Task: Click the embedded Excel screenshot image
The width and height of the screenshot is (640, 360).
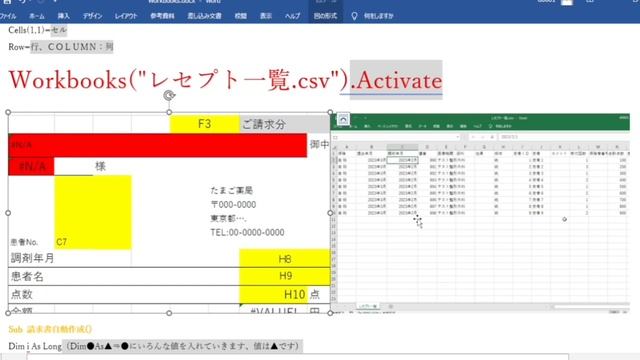Action: 480,213
